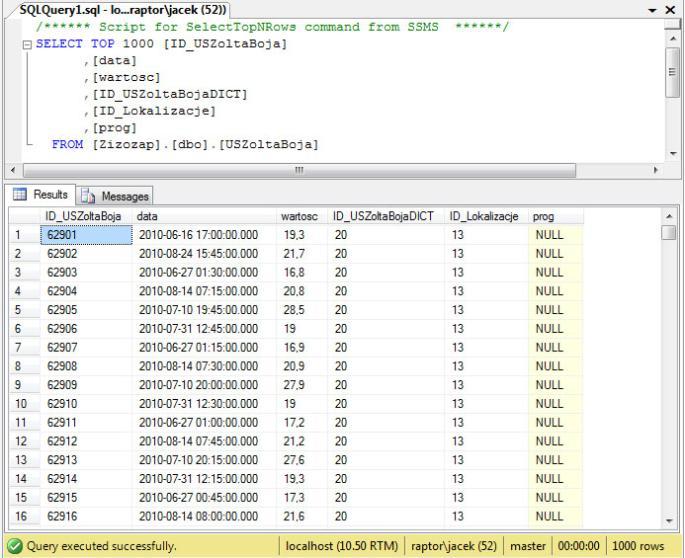Click the Results grid icon
This screenshot has width=685, height=558.
[x=20, y=194]
